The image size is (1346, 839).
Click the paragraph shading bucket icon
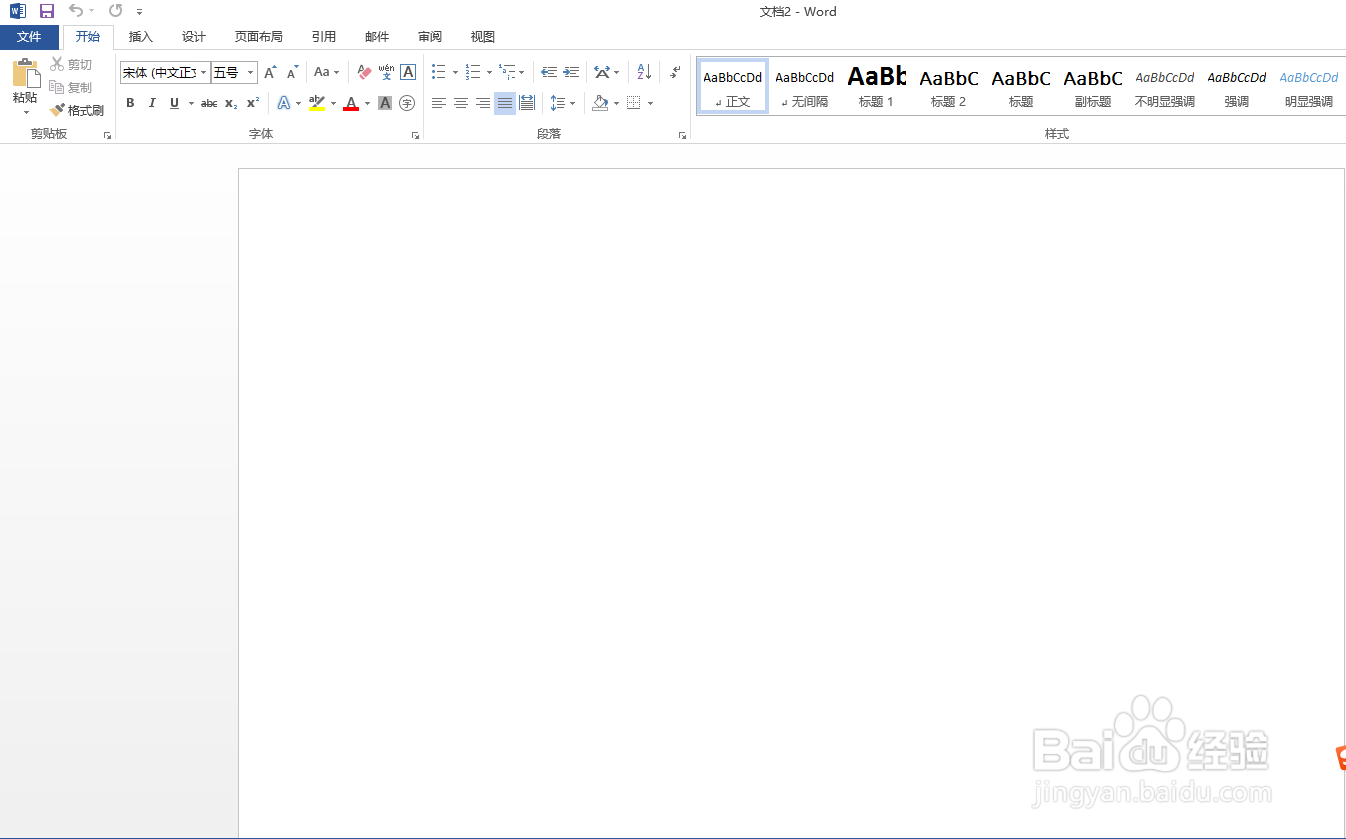pos(600,103)
